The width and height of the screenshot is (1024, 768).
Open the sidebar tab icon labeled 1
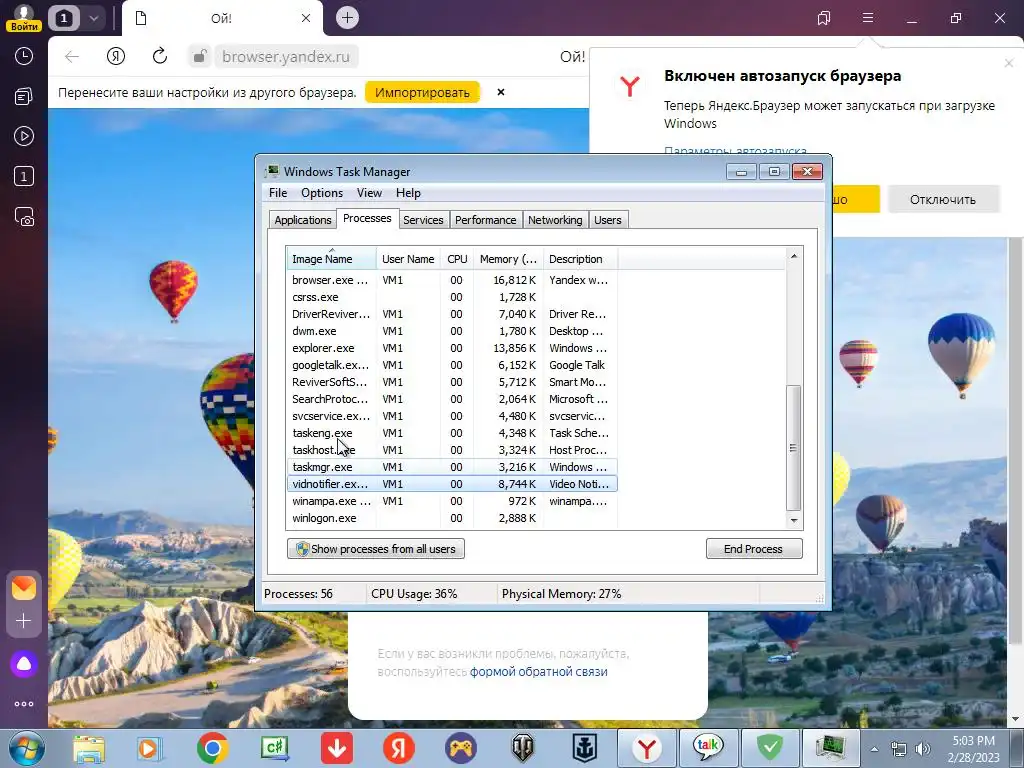click(x=24, y=176)
